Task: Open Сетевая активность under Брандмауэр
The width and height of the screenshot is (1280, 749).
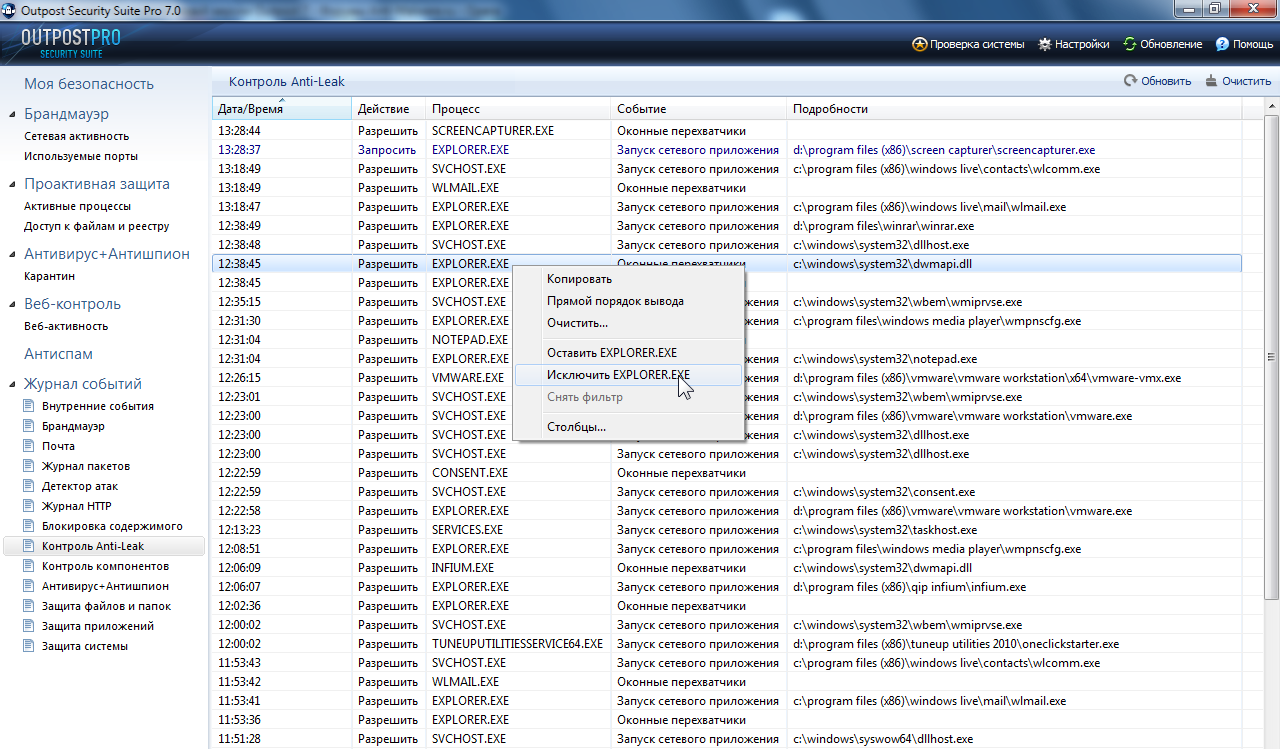Action: pyautogui.click(x=77, y=136)
